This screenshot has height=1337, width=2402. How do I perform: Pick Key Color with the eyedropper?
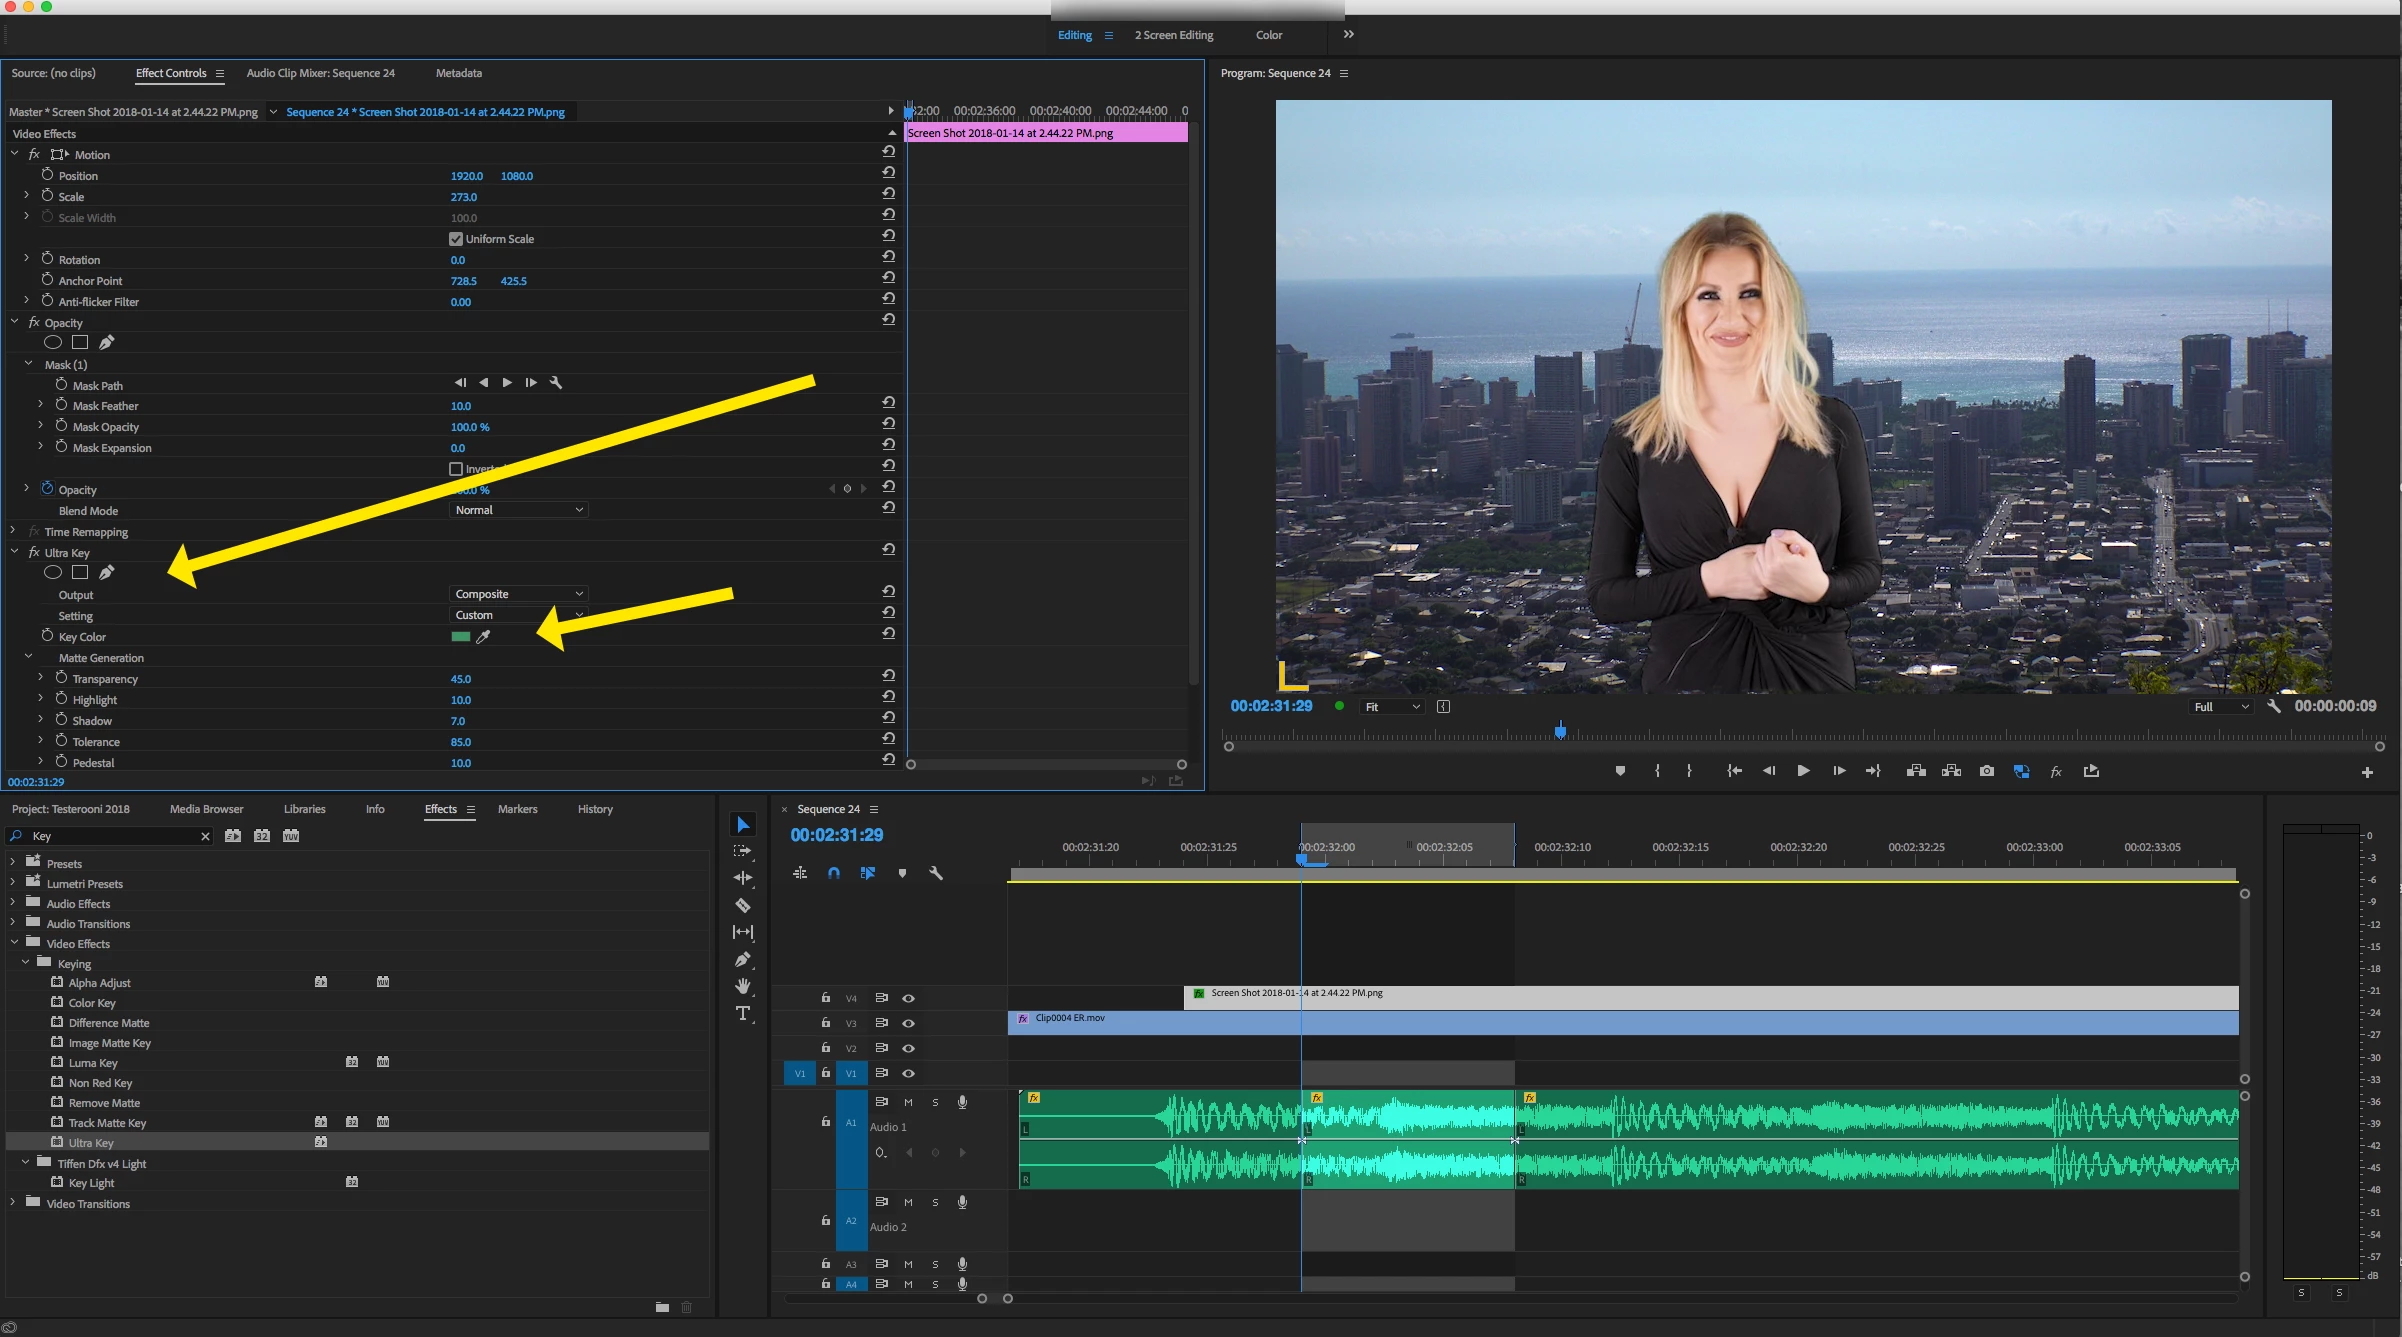[x=483, y=637]
